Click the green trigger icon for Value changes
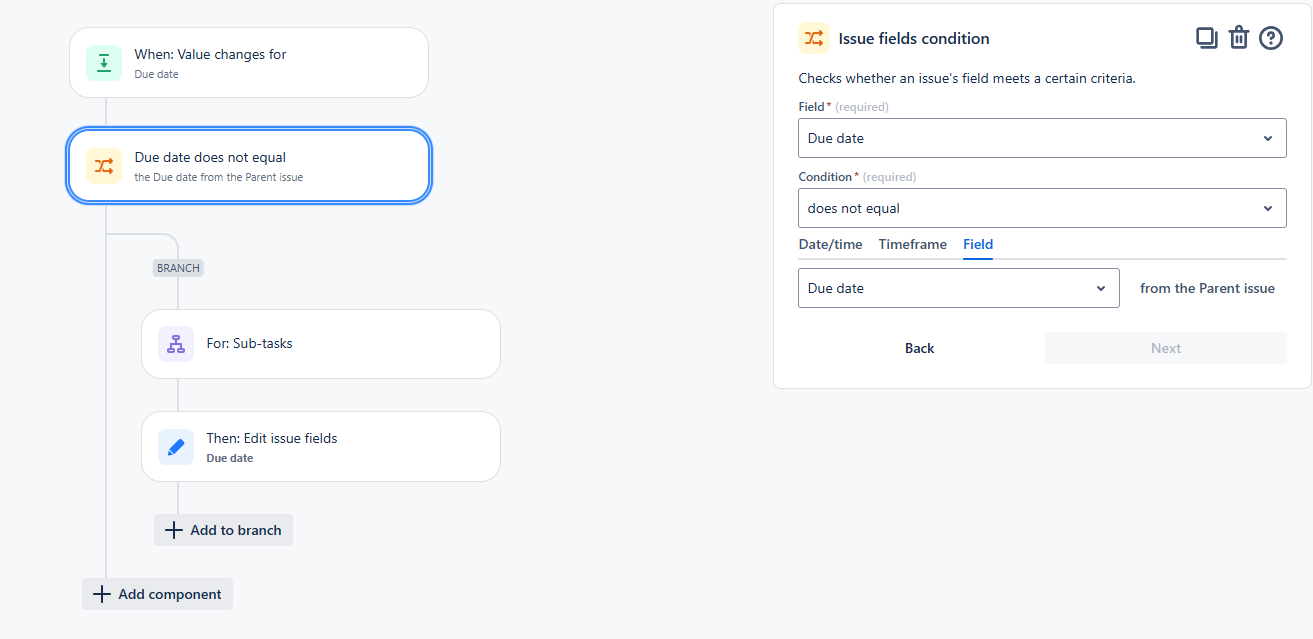This screenshot has width=1313, height=639. tap(104, 62)
